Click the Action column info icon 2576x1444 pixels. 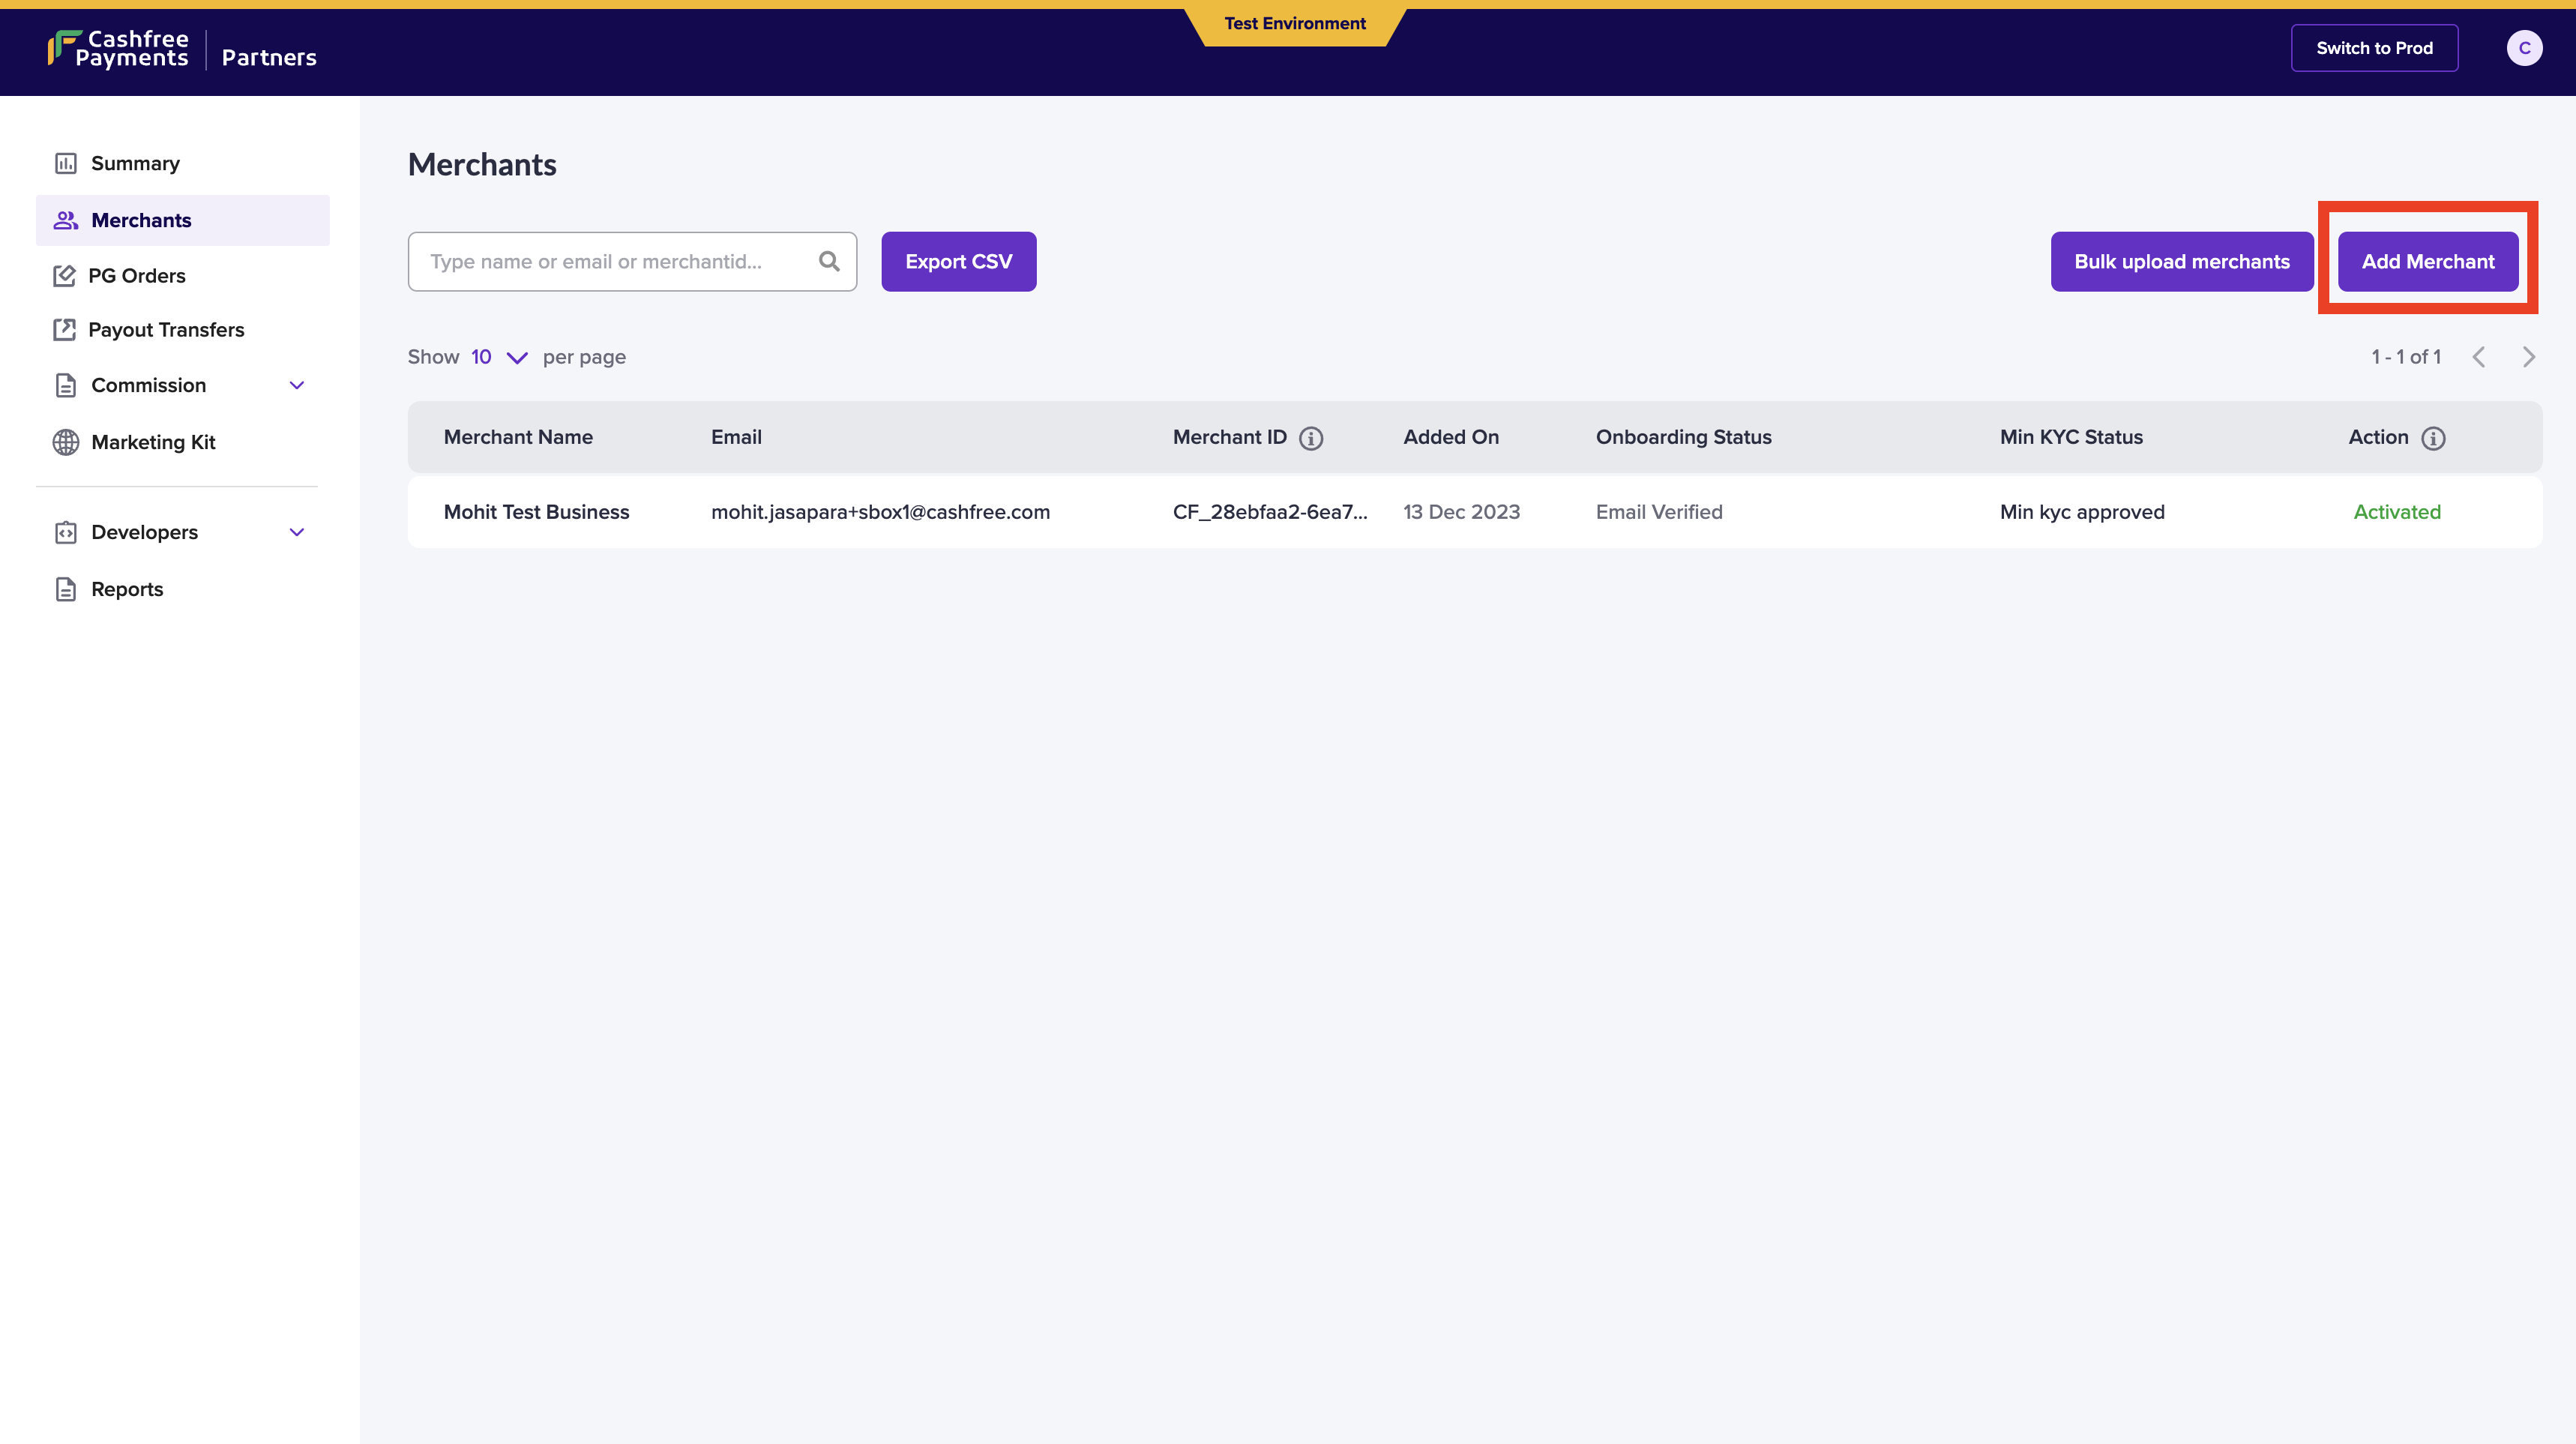coord(2433,438)
